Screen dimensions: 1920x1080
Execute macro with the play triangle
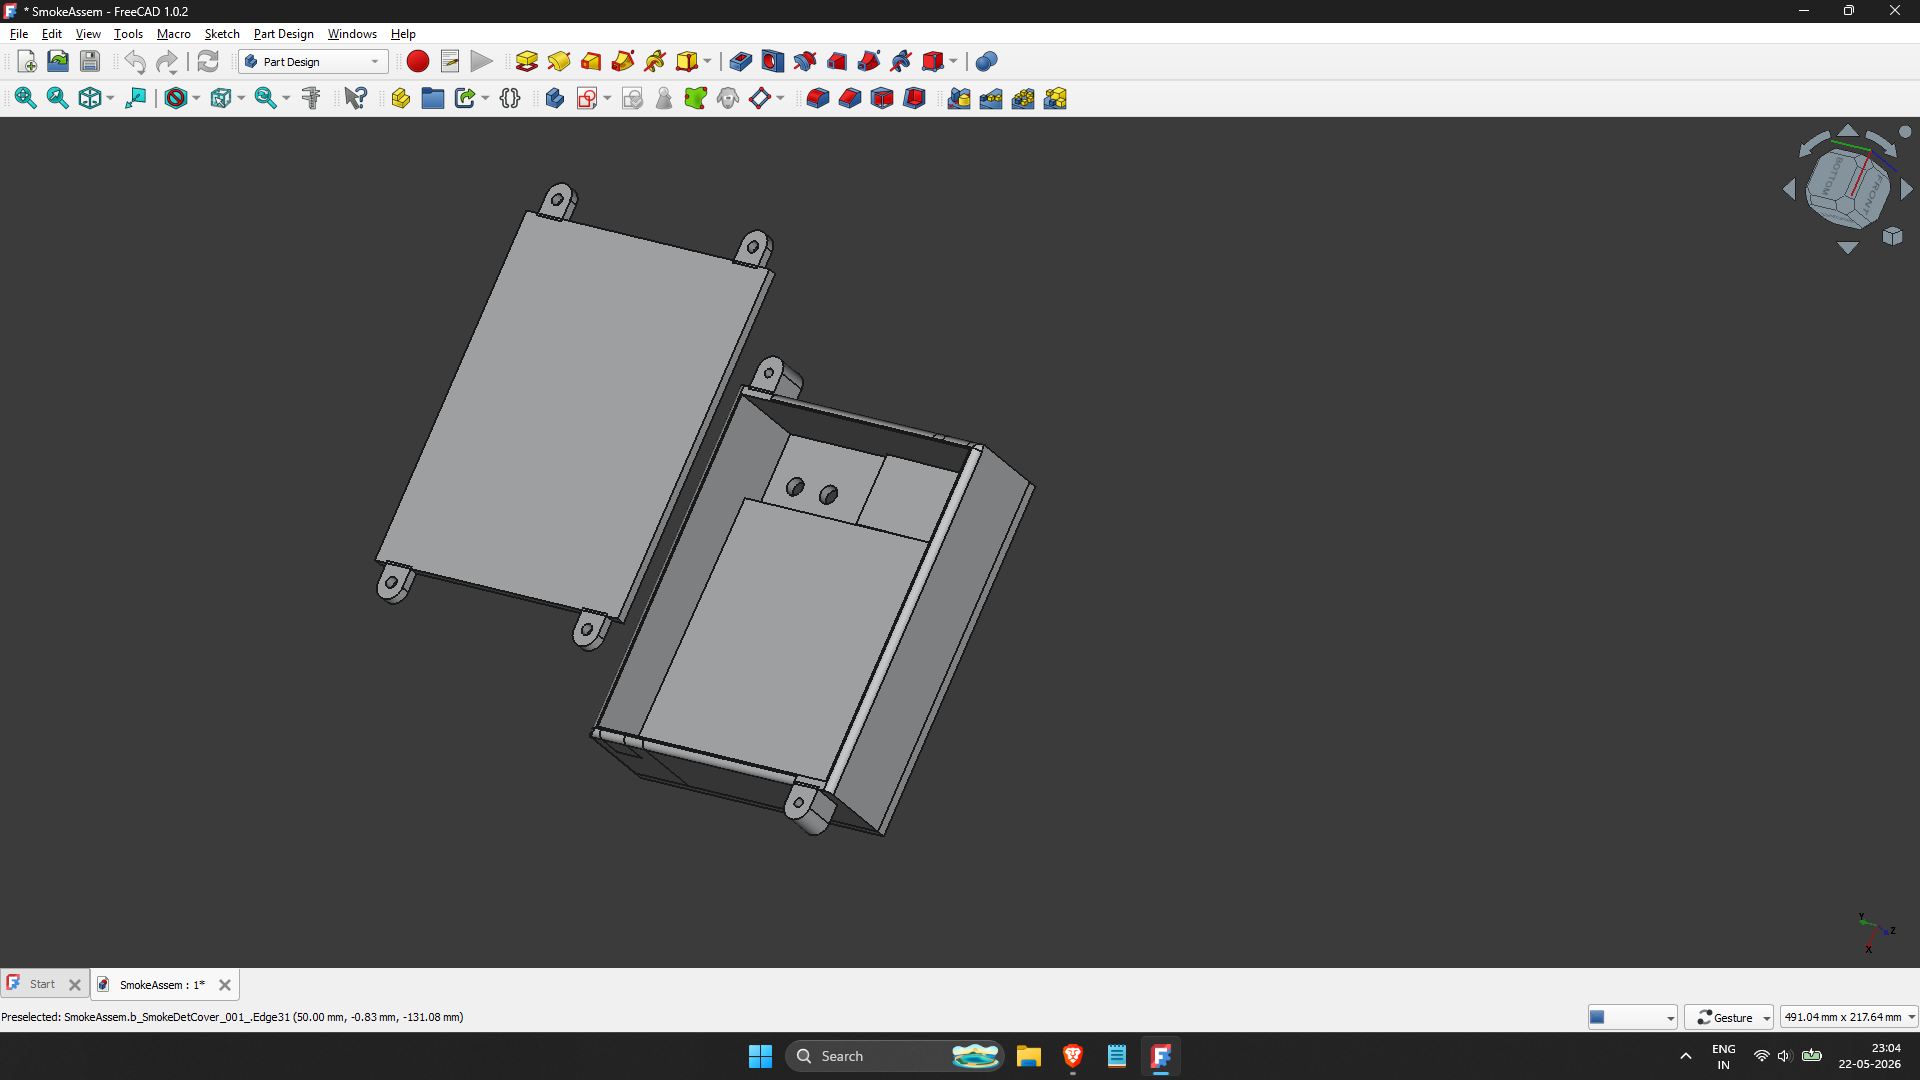[x=482, y=62]
